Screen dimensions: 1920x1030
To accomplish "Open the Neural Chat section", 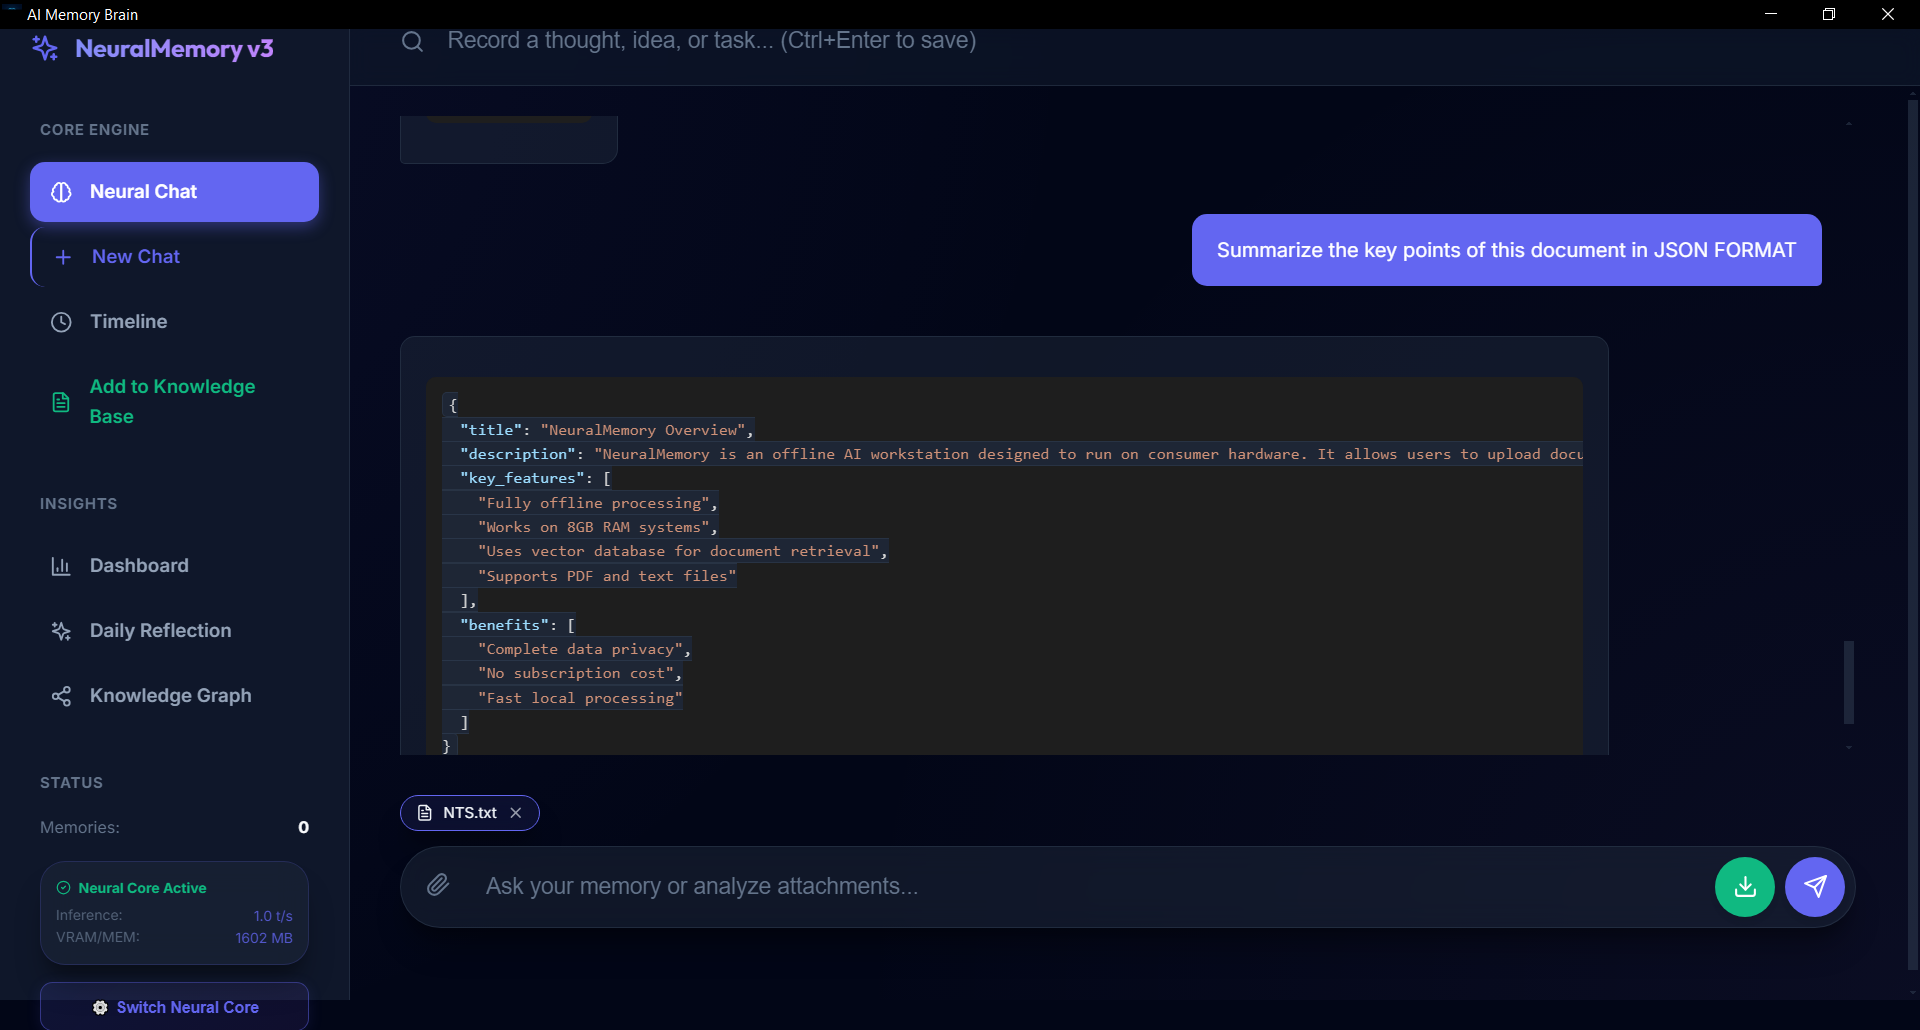I will 174,192.
